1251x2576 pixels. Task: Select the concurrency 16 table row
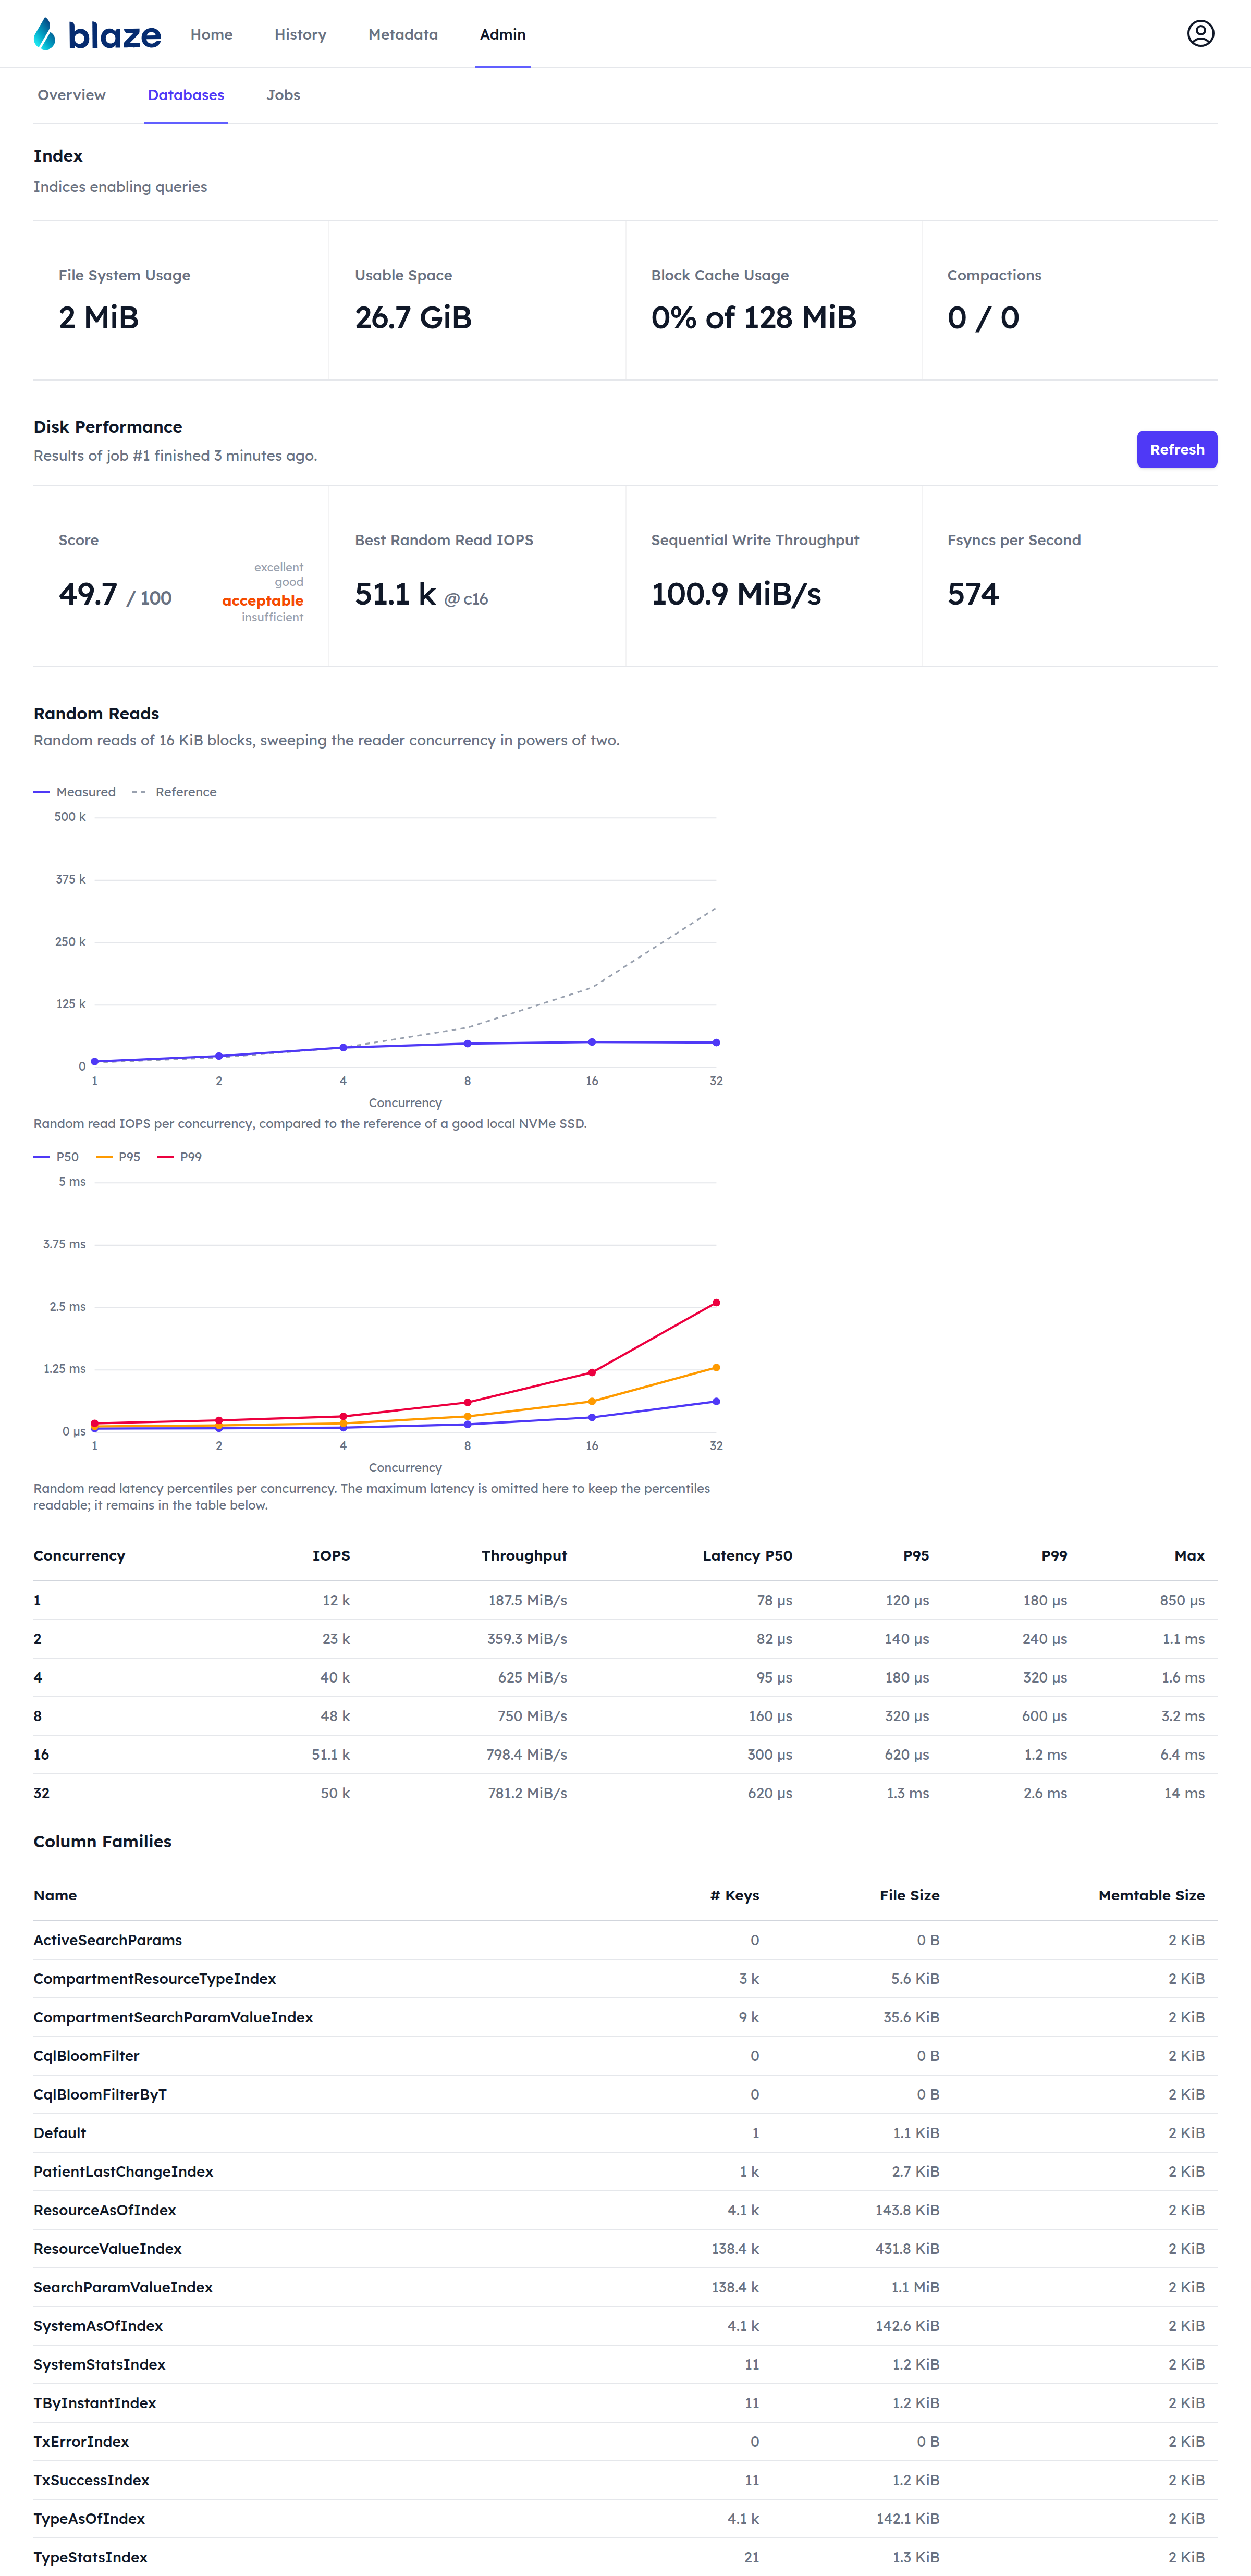coord(625,1755)
